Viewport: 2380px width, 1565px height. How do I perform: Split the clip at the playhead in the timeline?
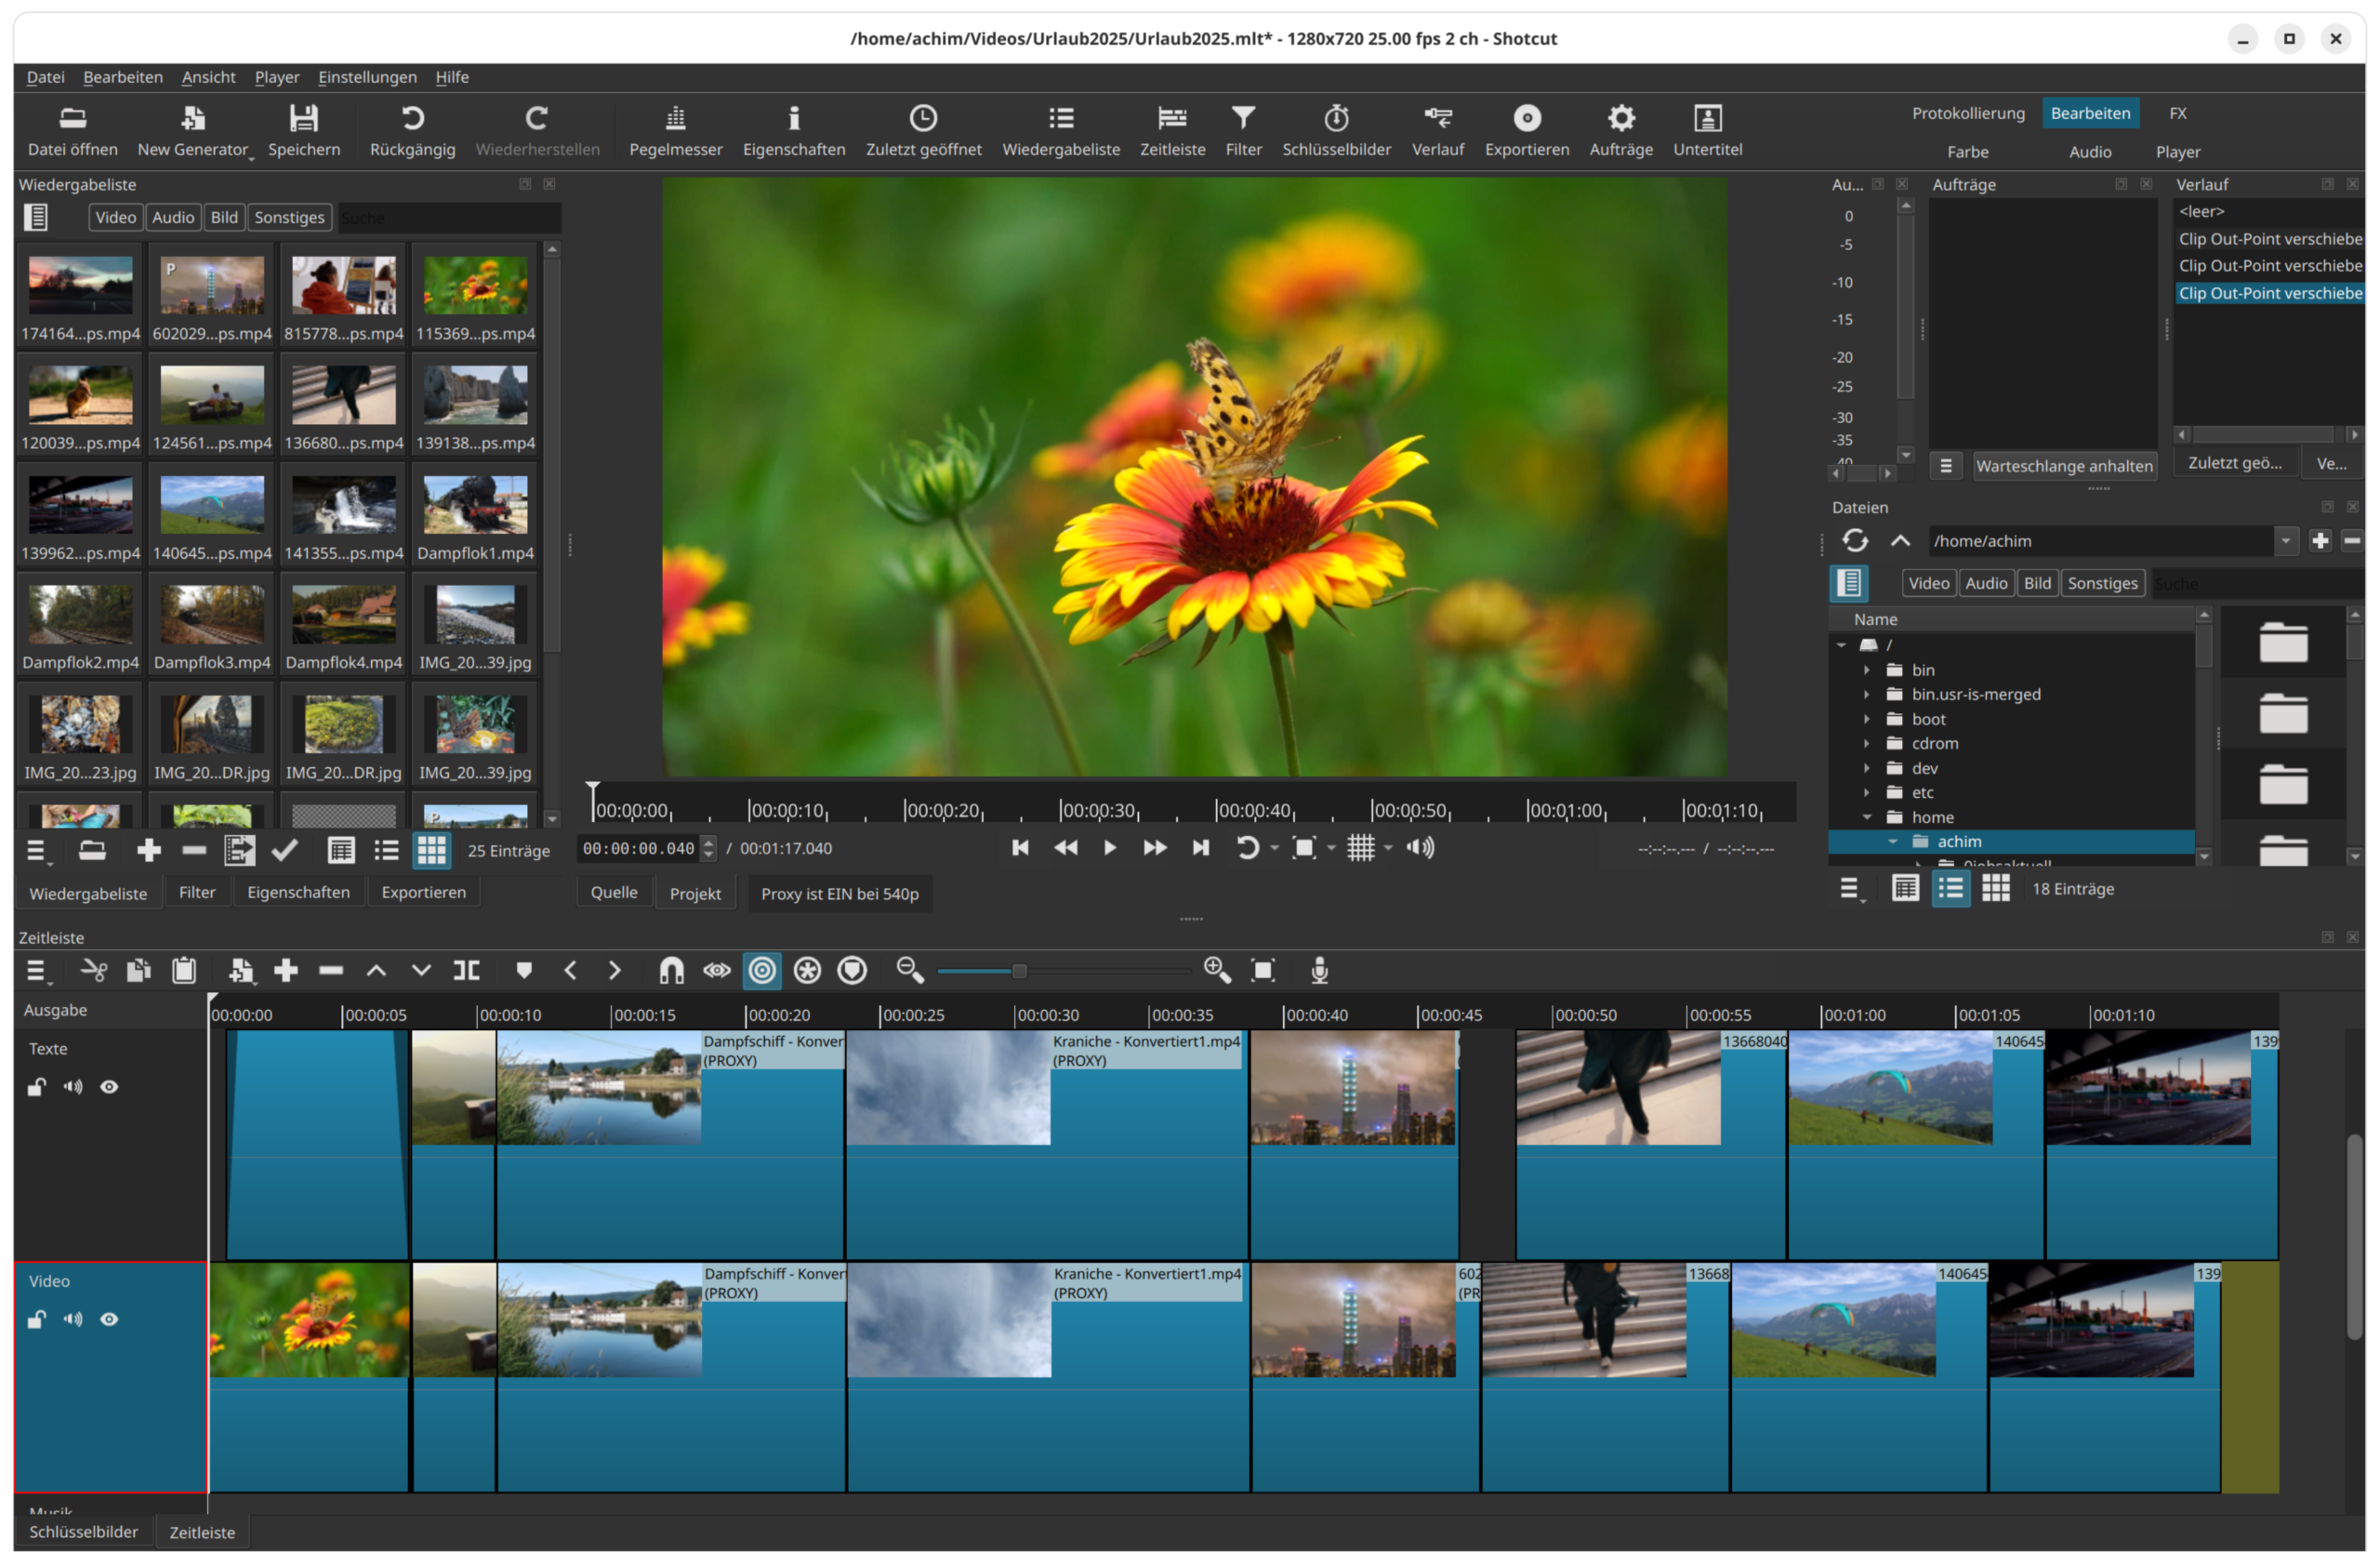click(466, 970)
